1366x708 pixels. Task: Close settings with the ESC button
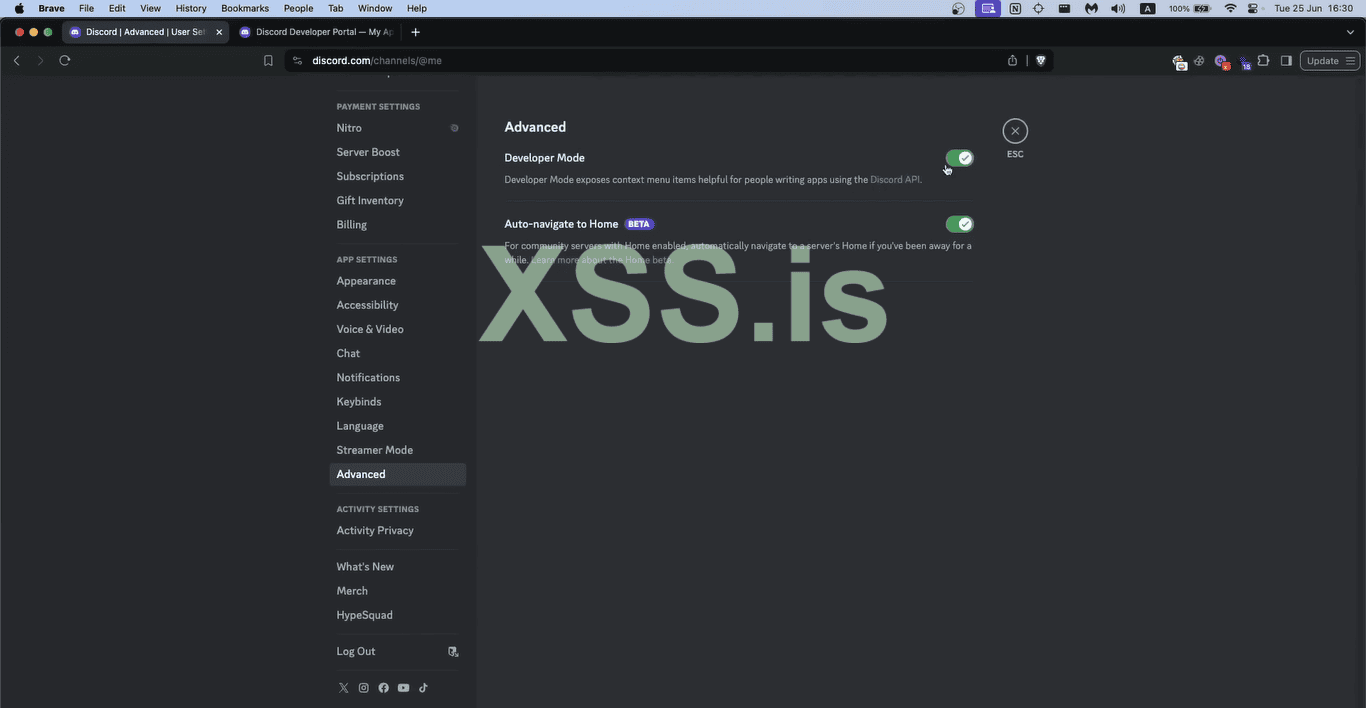[x=1014, y=130]
